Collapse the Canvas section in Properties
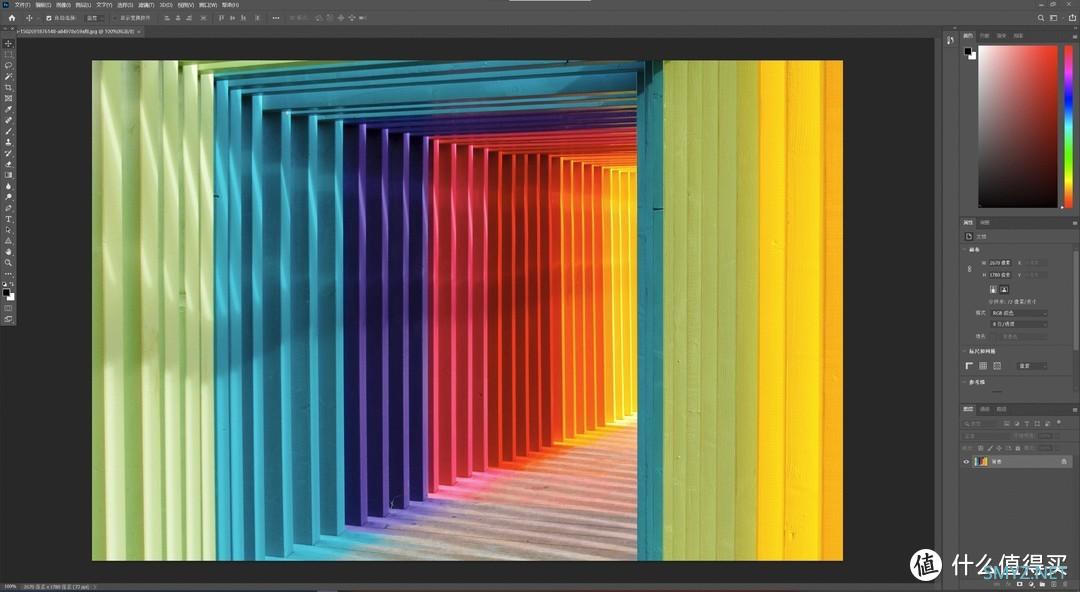Viewport: 1080px width, 592px height. (964, 249)
